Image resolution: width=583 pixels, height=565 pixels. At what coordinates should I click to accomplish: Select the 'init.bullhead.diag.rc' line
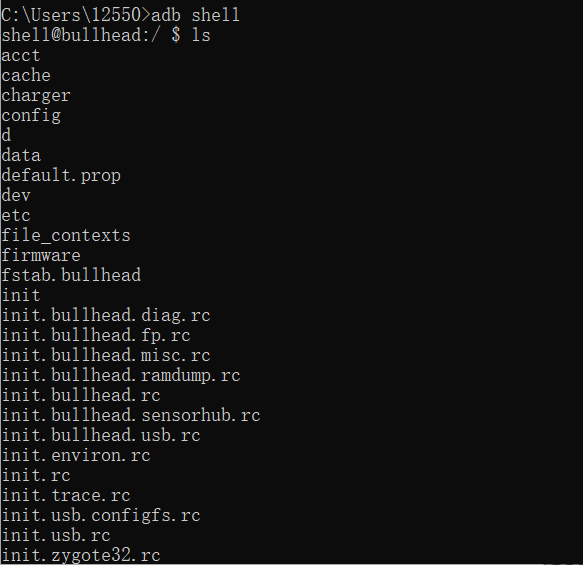pyautogui.click(x=106, y=316)
